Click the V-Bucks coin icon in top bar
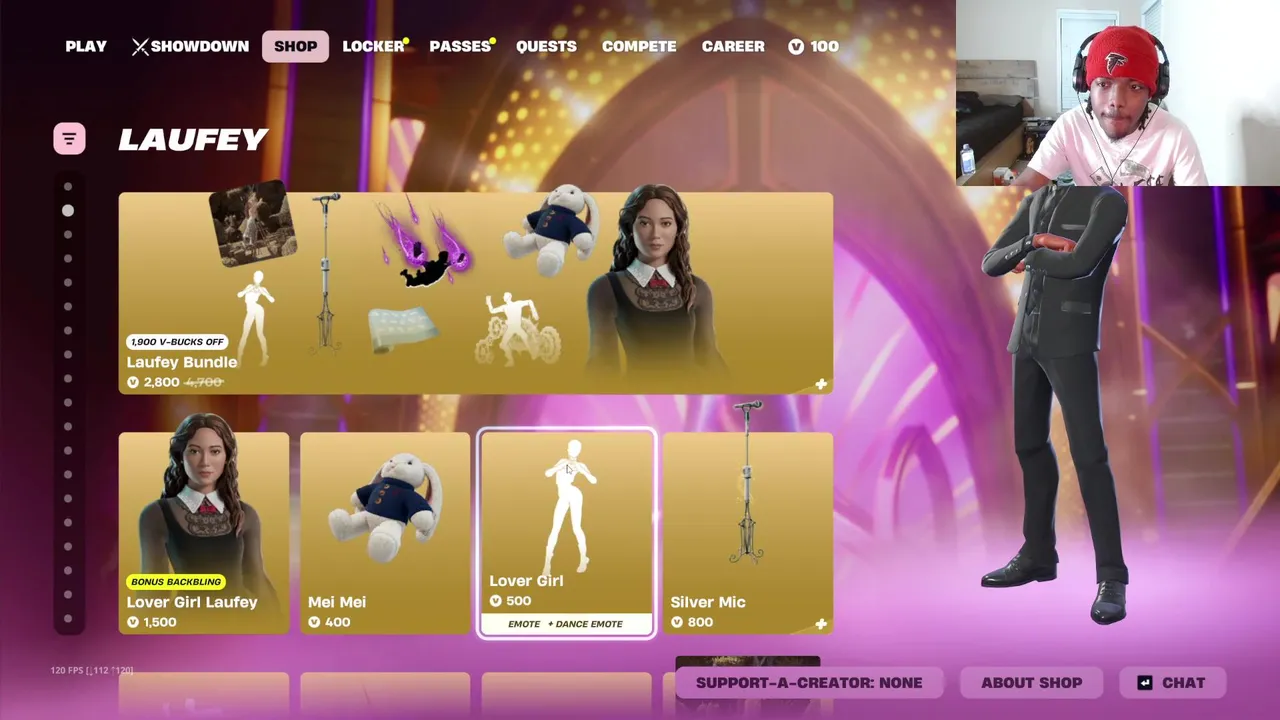 [796, 47]
